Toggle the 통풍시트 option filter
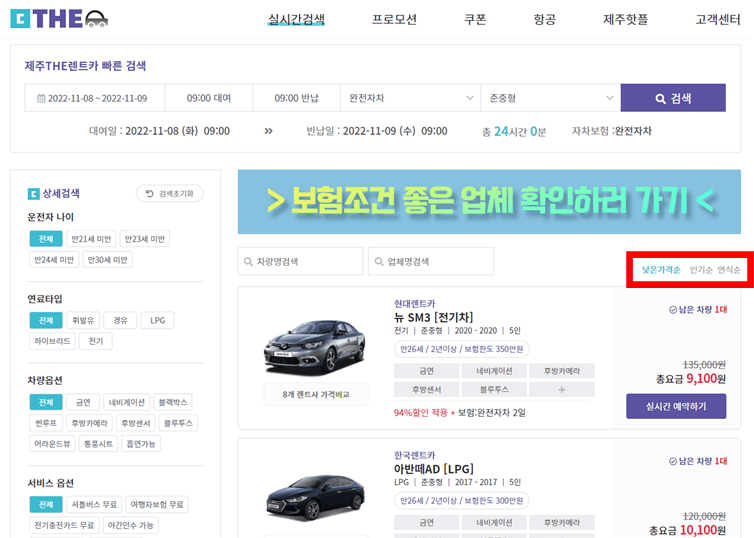This screenshot has height=538, width=754. (x=98, y=443)
